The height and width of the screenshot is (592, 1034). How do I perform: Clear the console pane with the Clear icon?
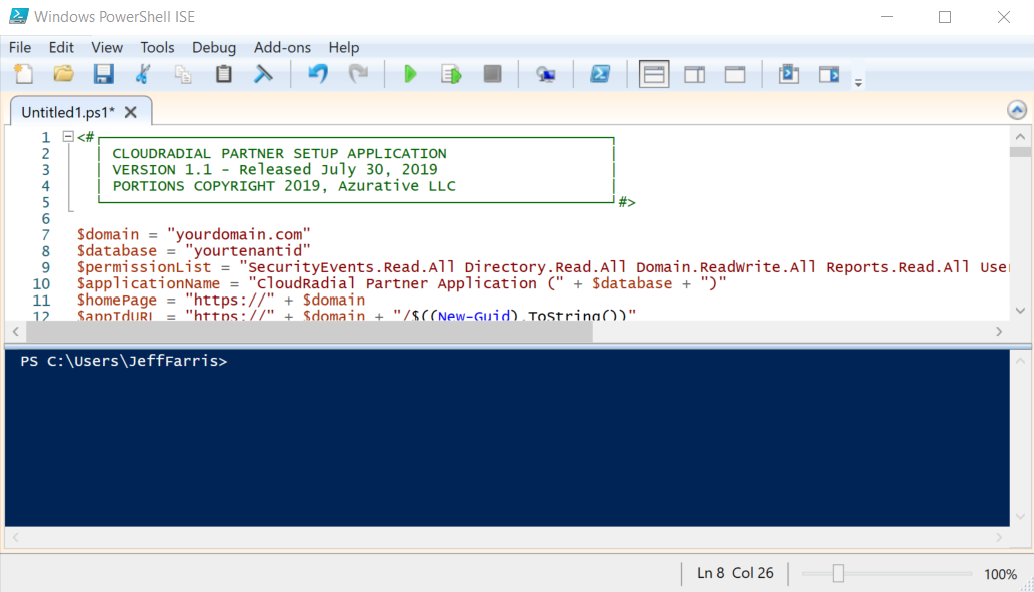click(263, 74)
